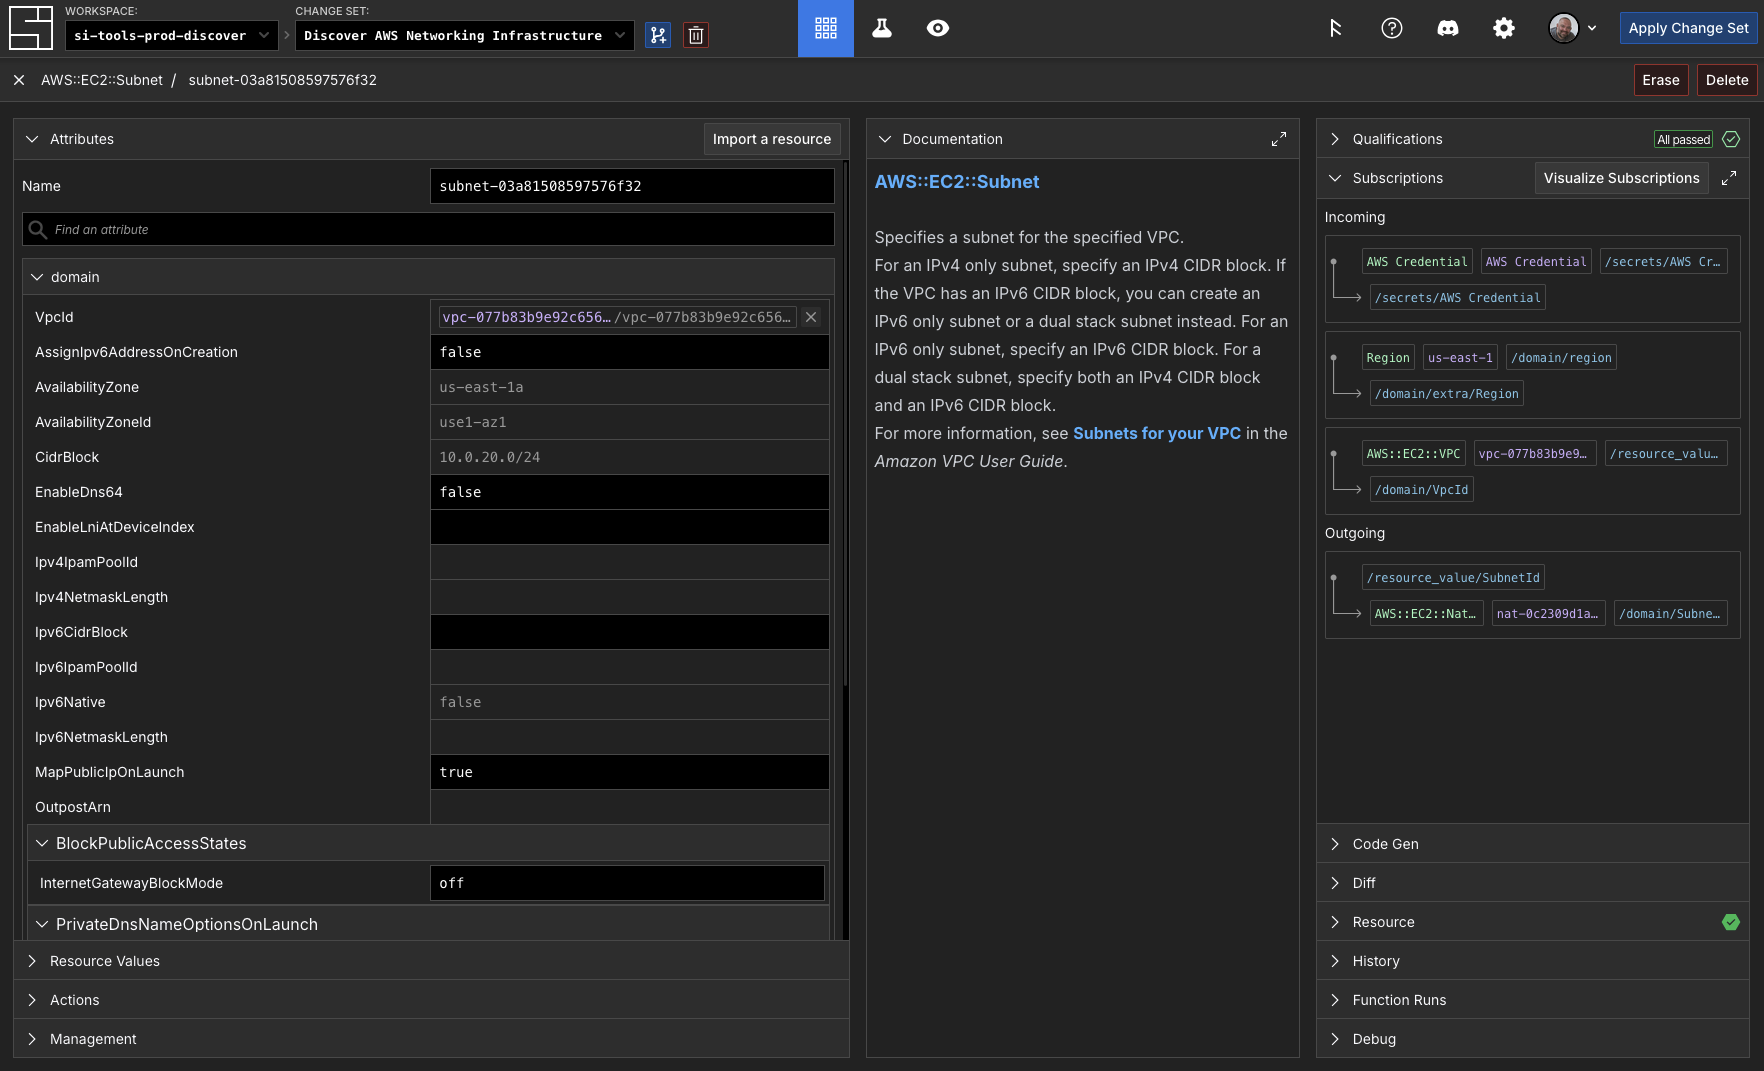The width and height of the screenshot is (1764, 1071).
Task: Open workspace settings with the gear icon
Action: click(1504, 28)
